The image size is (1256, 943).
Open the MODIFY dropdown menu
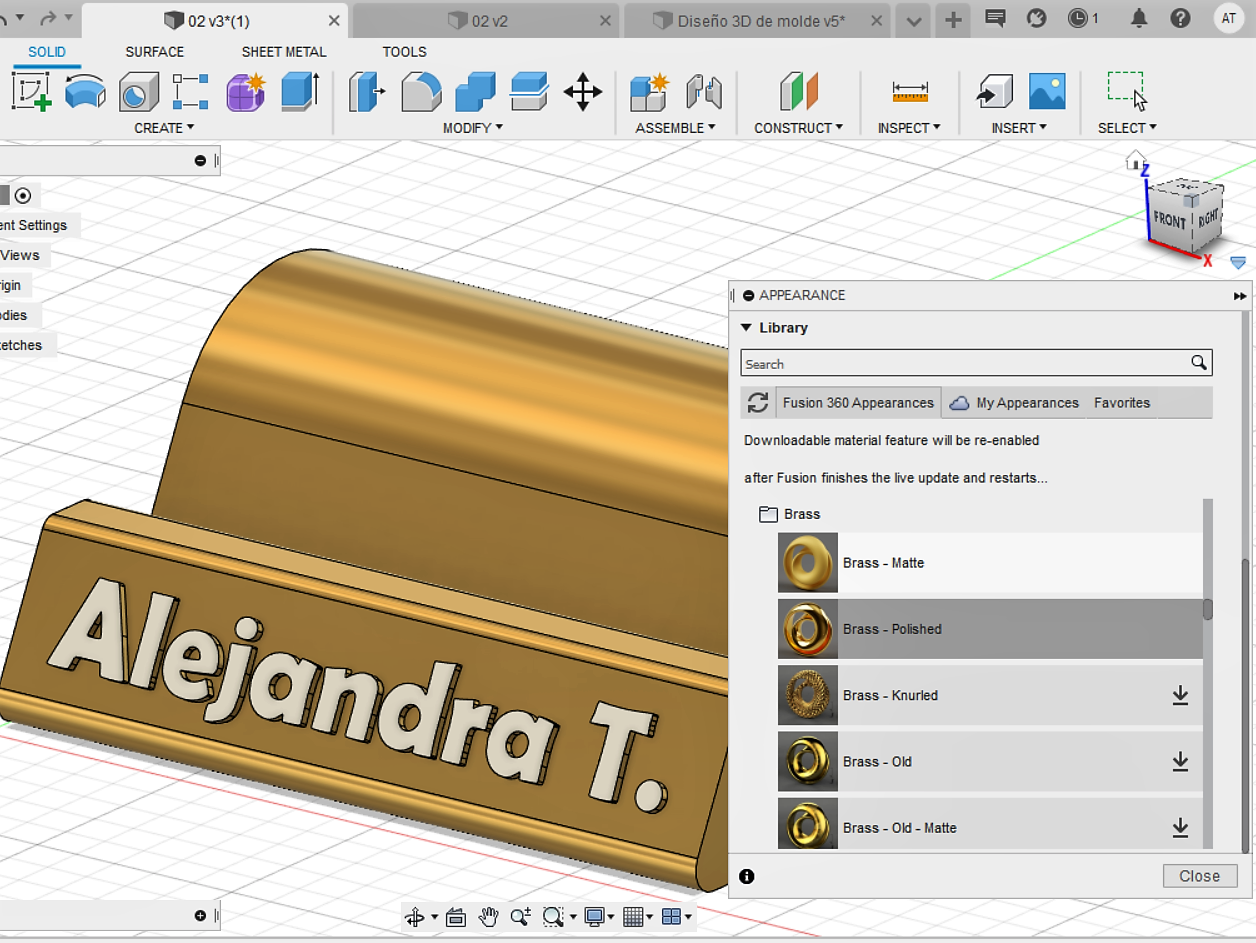pyautogui.click(x=473, y=128)
